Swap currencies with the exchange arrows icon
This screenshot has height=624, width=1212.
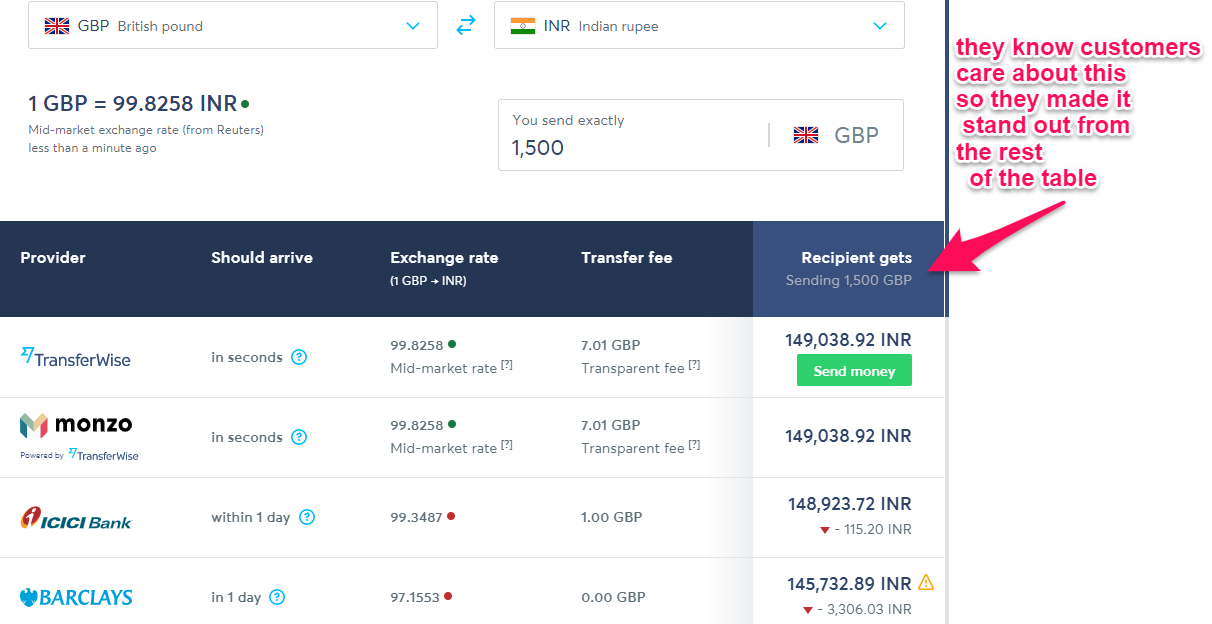point(466,26)
